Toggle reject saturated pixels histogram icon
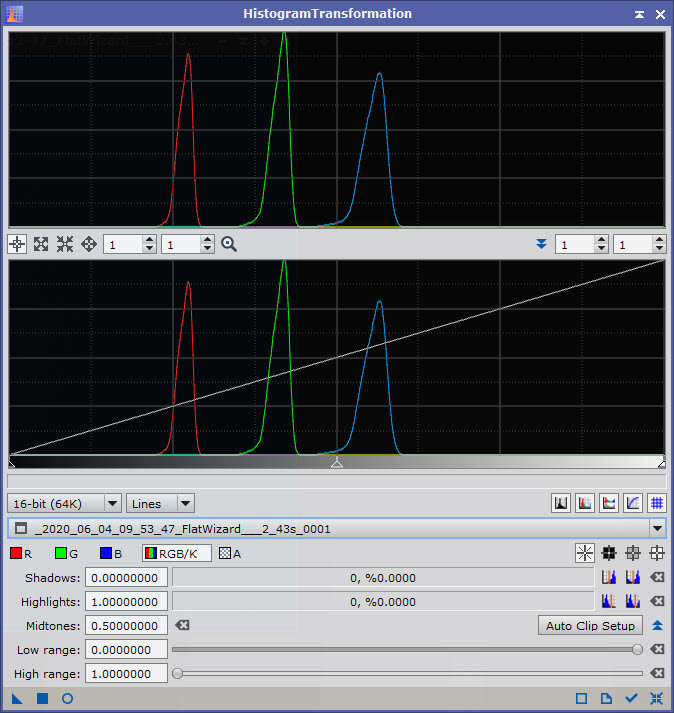 [561, 503]
